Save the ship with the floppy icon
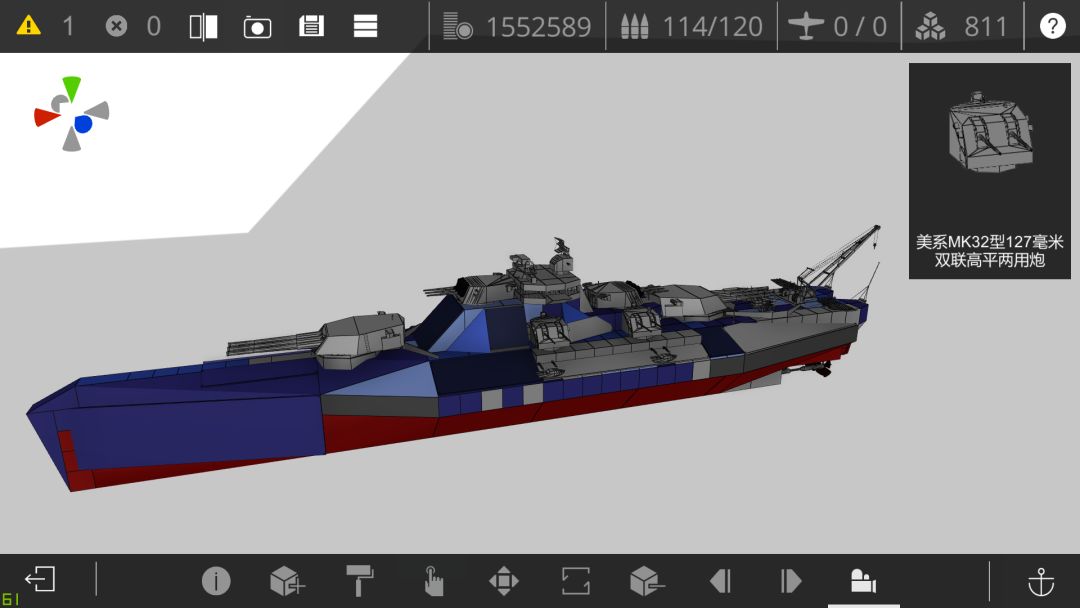This screenshot has width=1080, height=608. (x=311, y=26)
